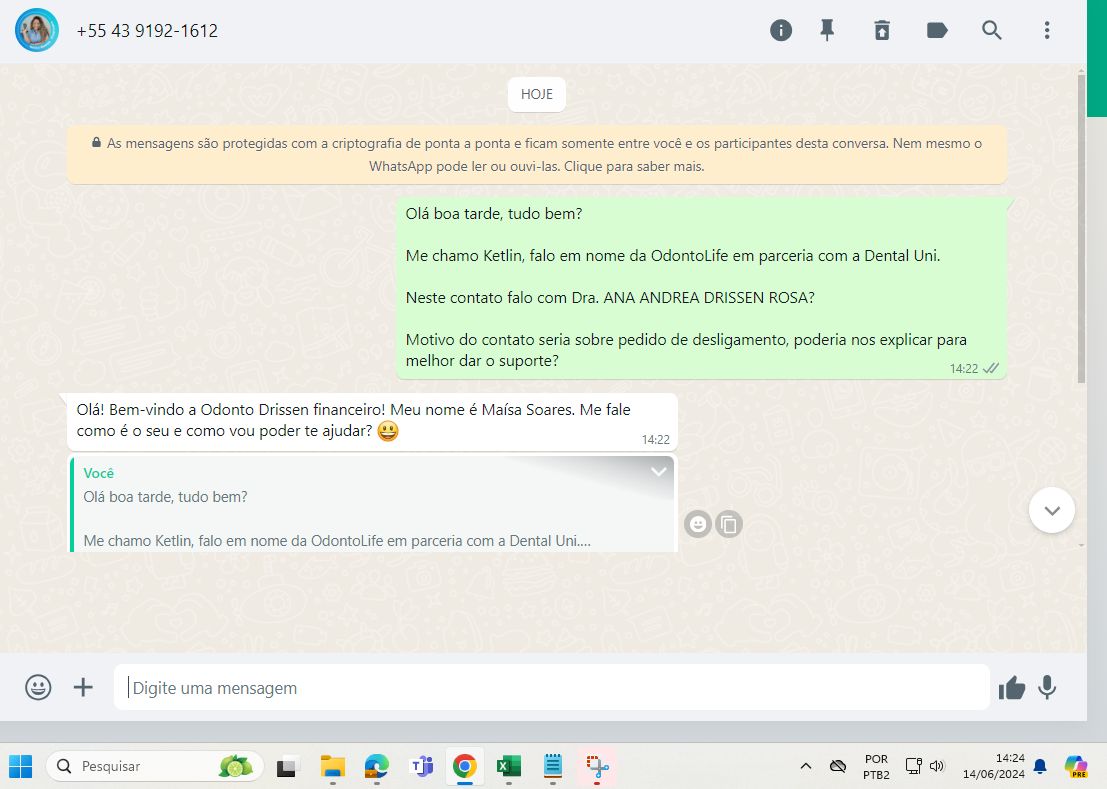Open Microsoft Teams from the taskbar
1107x789 pixels.
(421, 766)
